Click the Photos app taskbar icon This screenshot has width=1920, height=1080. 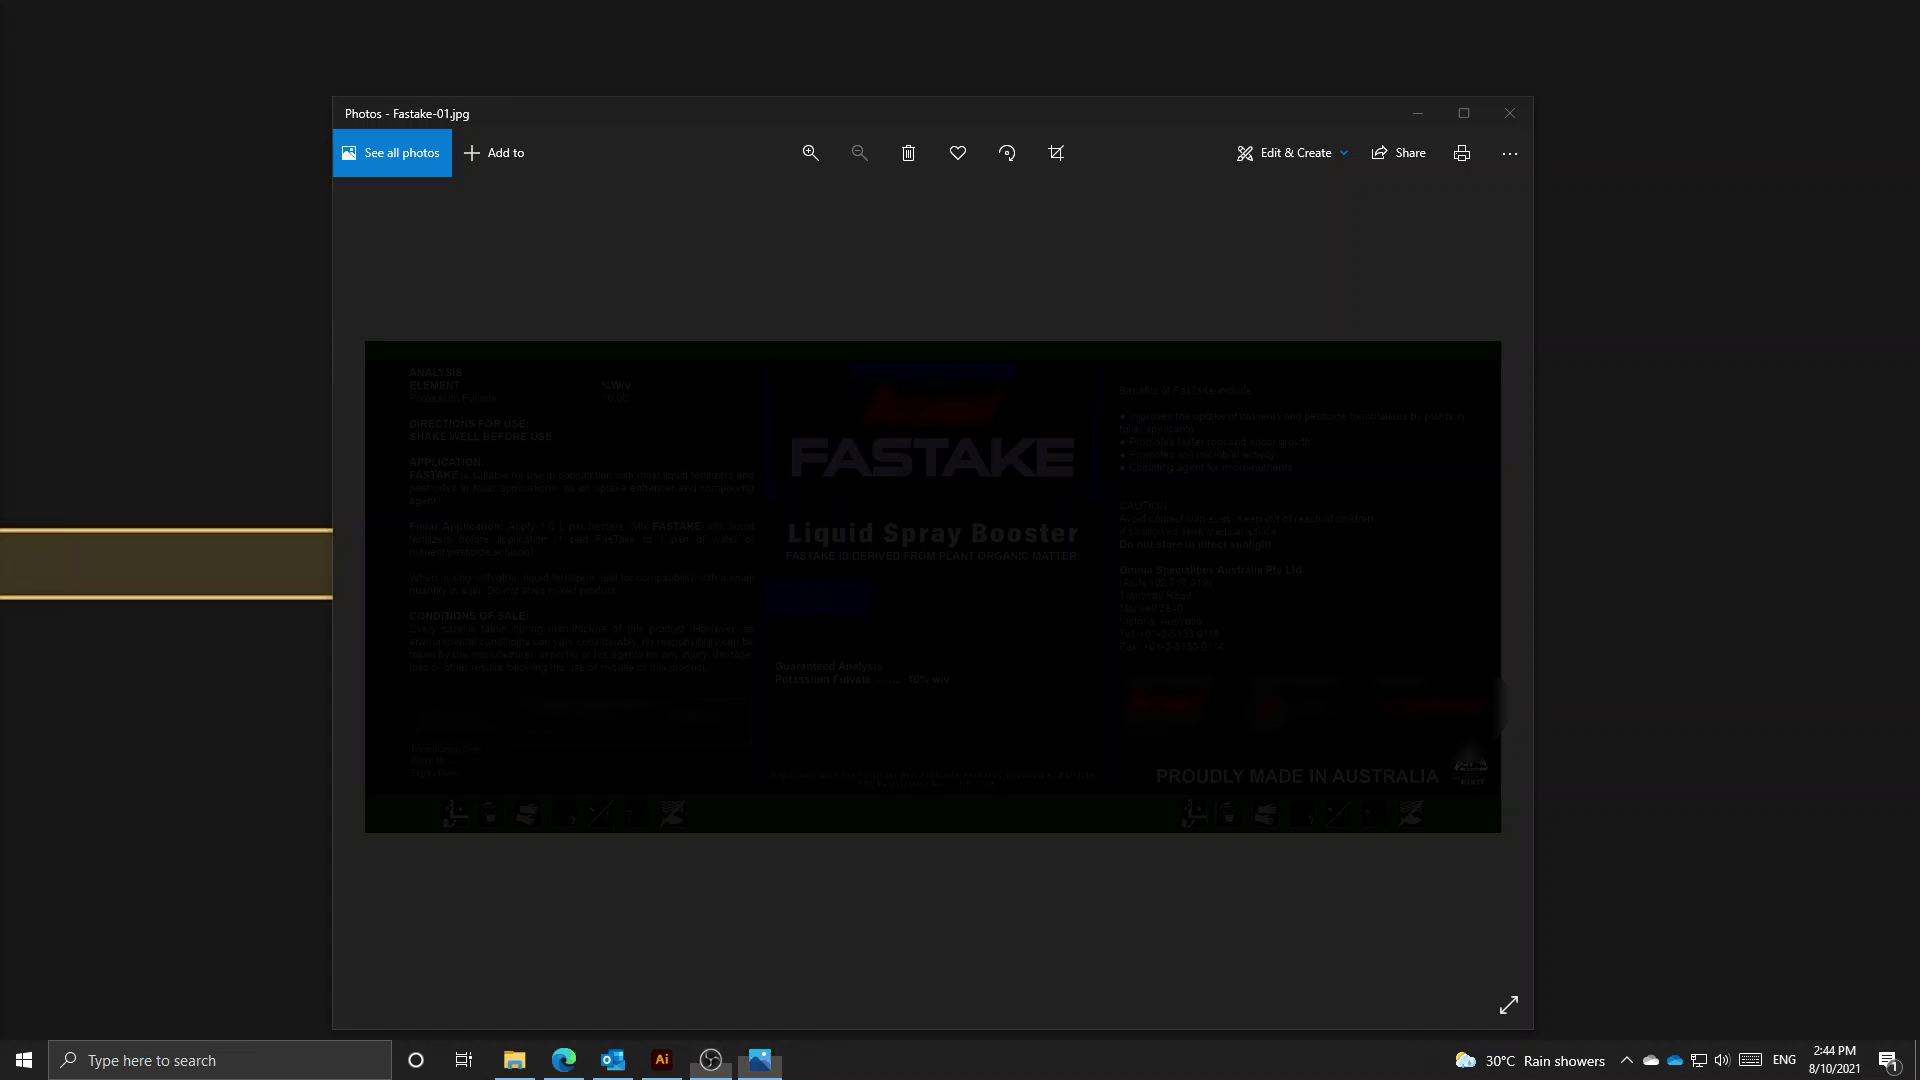click(759, 1060)
